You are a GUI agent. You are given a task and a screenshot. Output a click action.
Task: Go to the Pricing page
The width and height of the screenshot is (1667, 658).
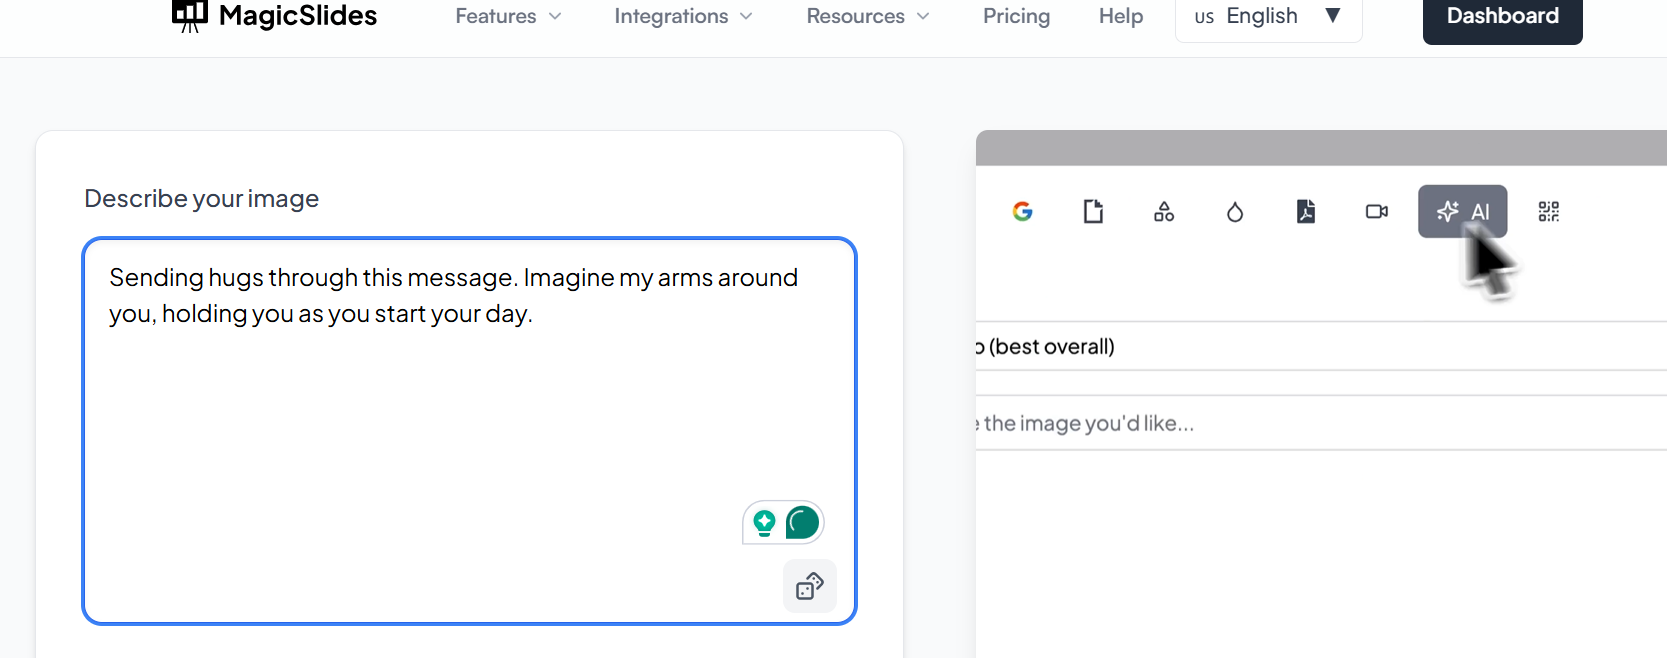[x=1016, y=16]
